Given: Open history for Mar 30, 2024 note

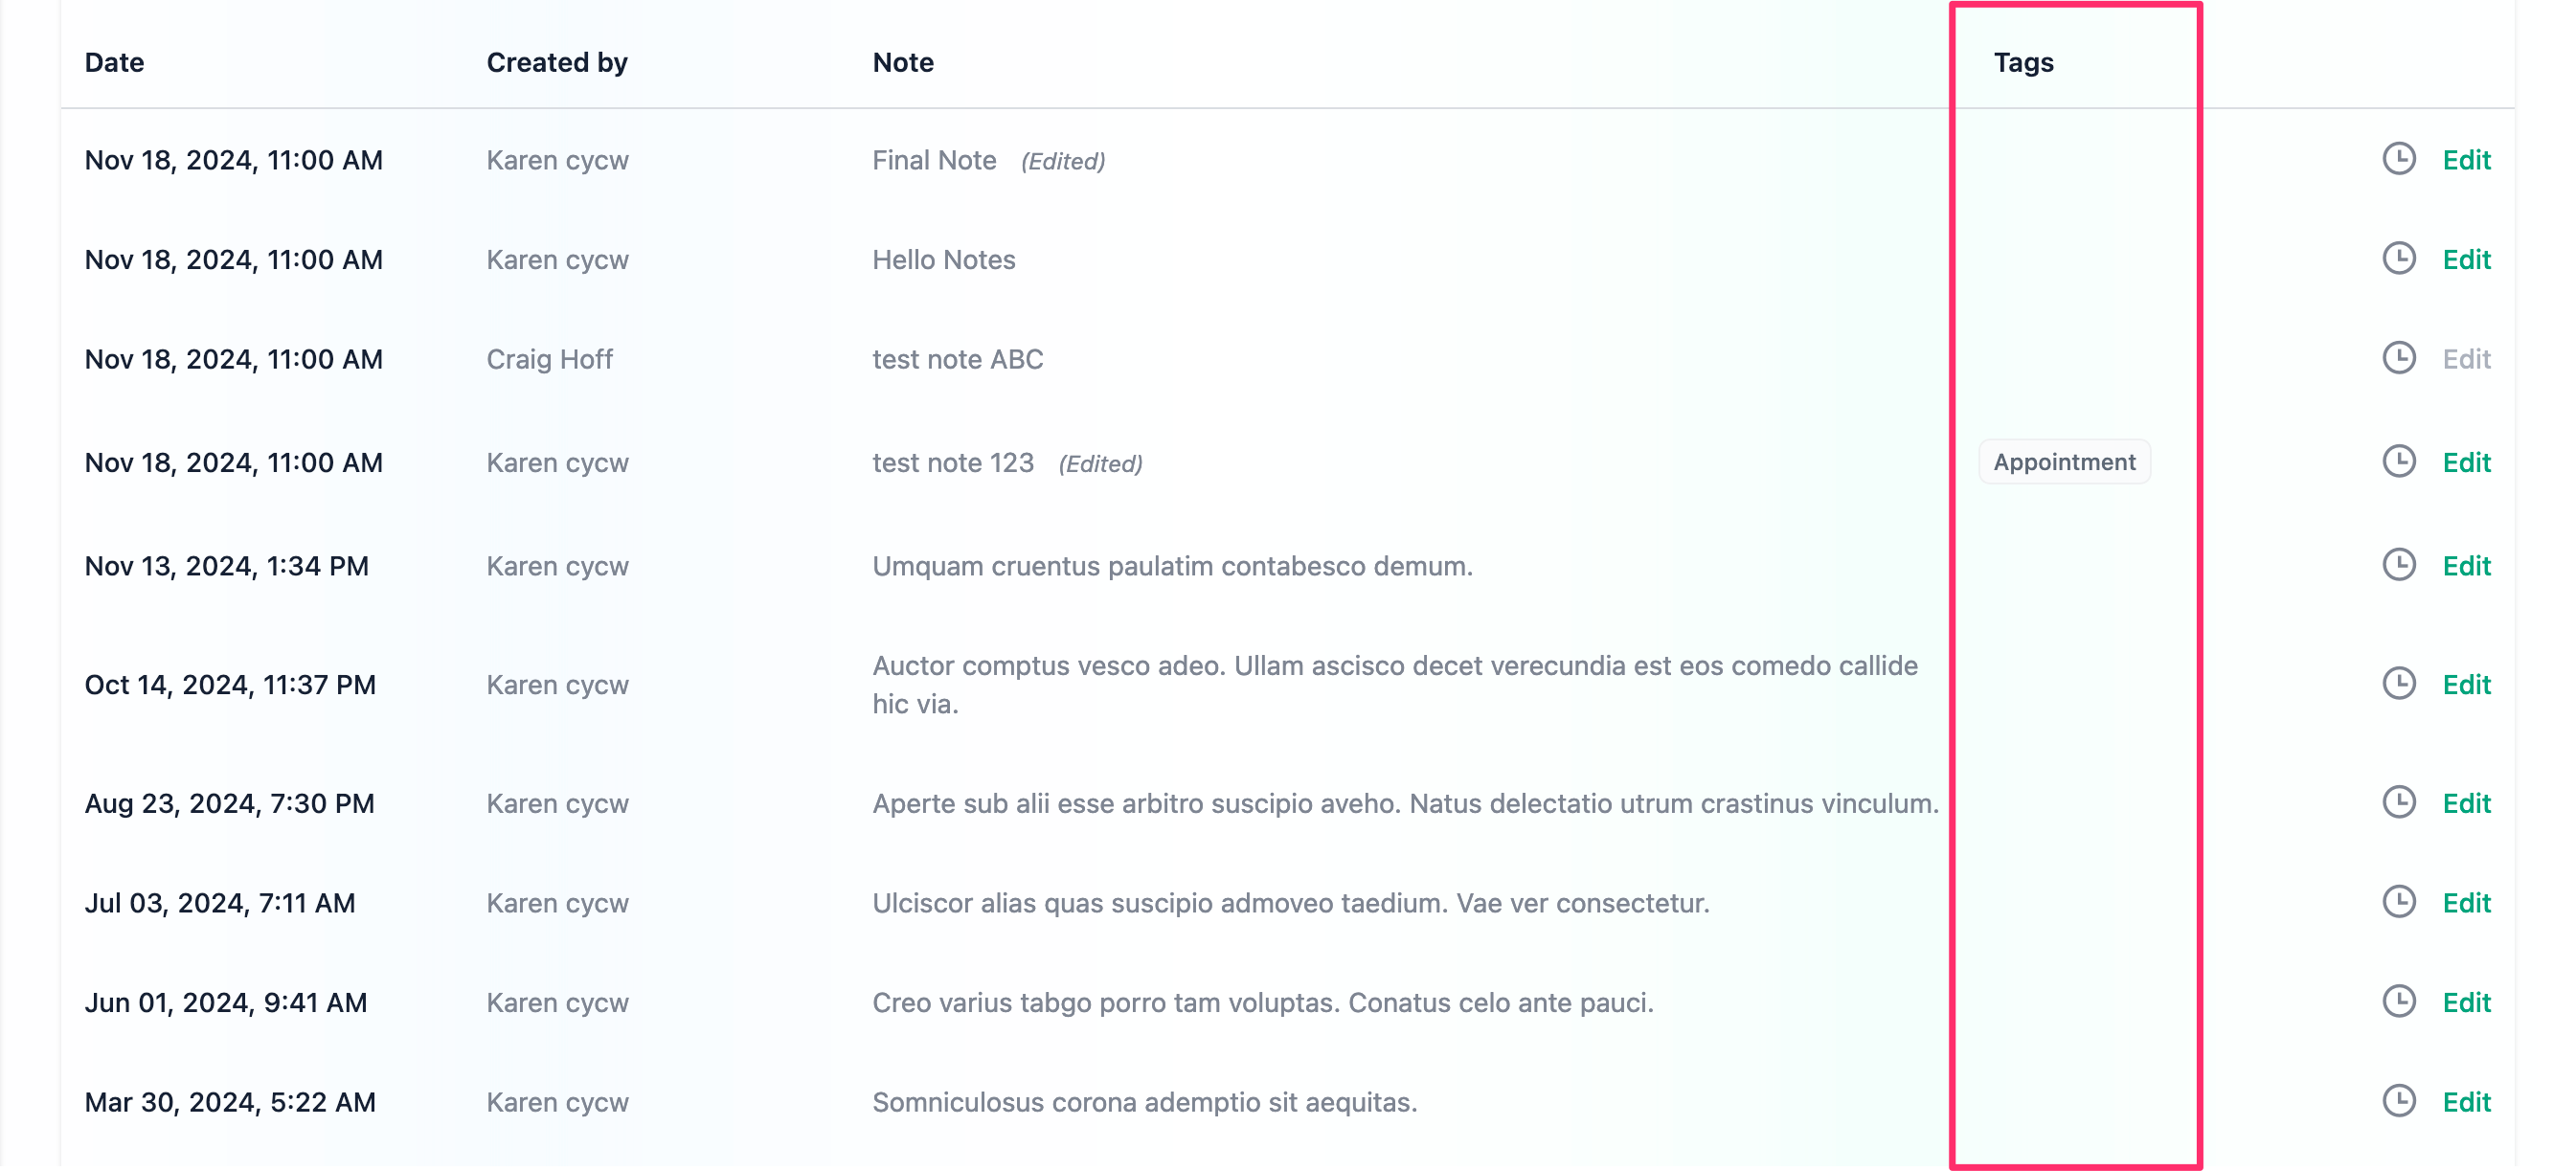Looking at the screenshot, I should [x=2398, y=1101].
